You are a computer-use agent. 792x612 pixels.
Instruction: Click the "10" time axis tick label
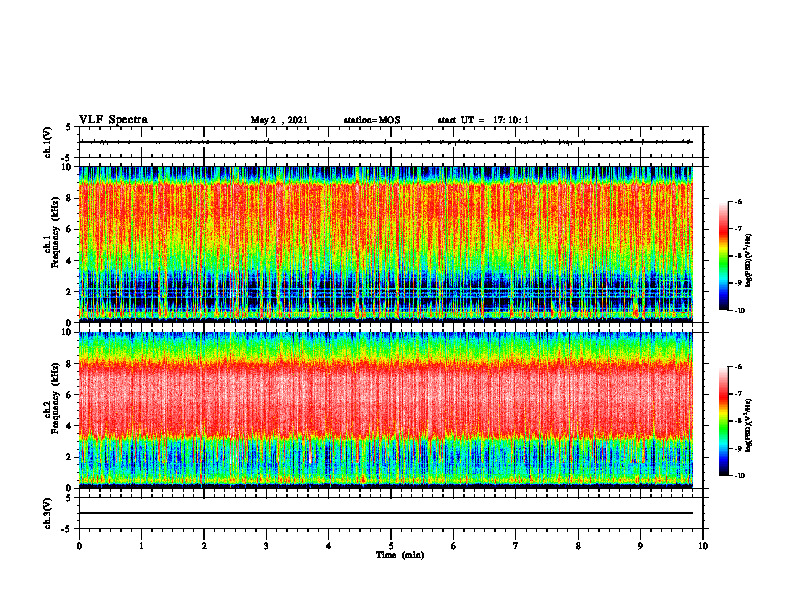(x=703, y=546)
